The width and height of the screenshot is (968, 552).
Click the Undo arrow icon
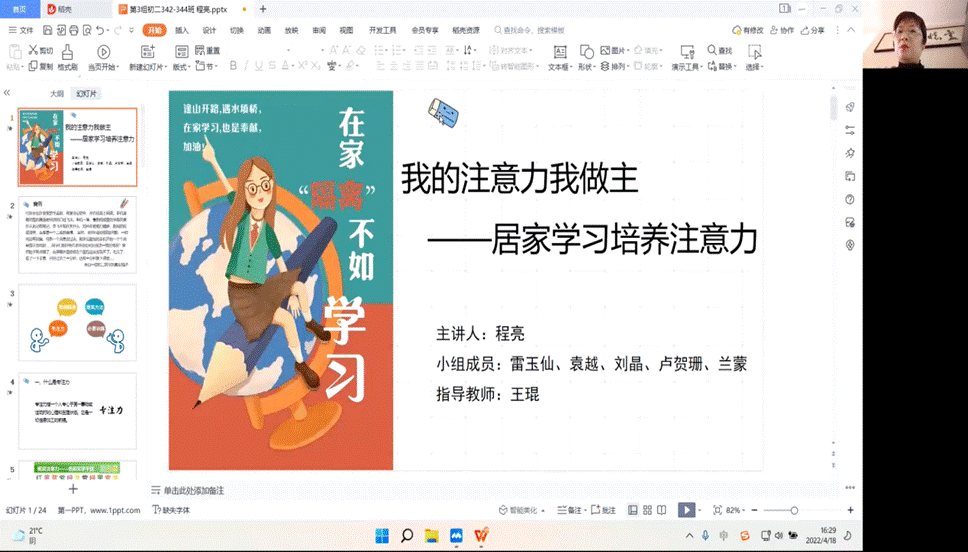click(x=100, y=30)
